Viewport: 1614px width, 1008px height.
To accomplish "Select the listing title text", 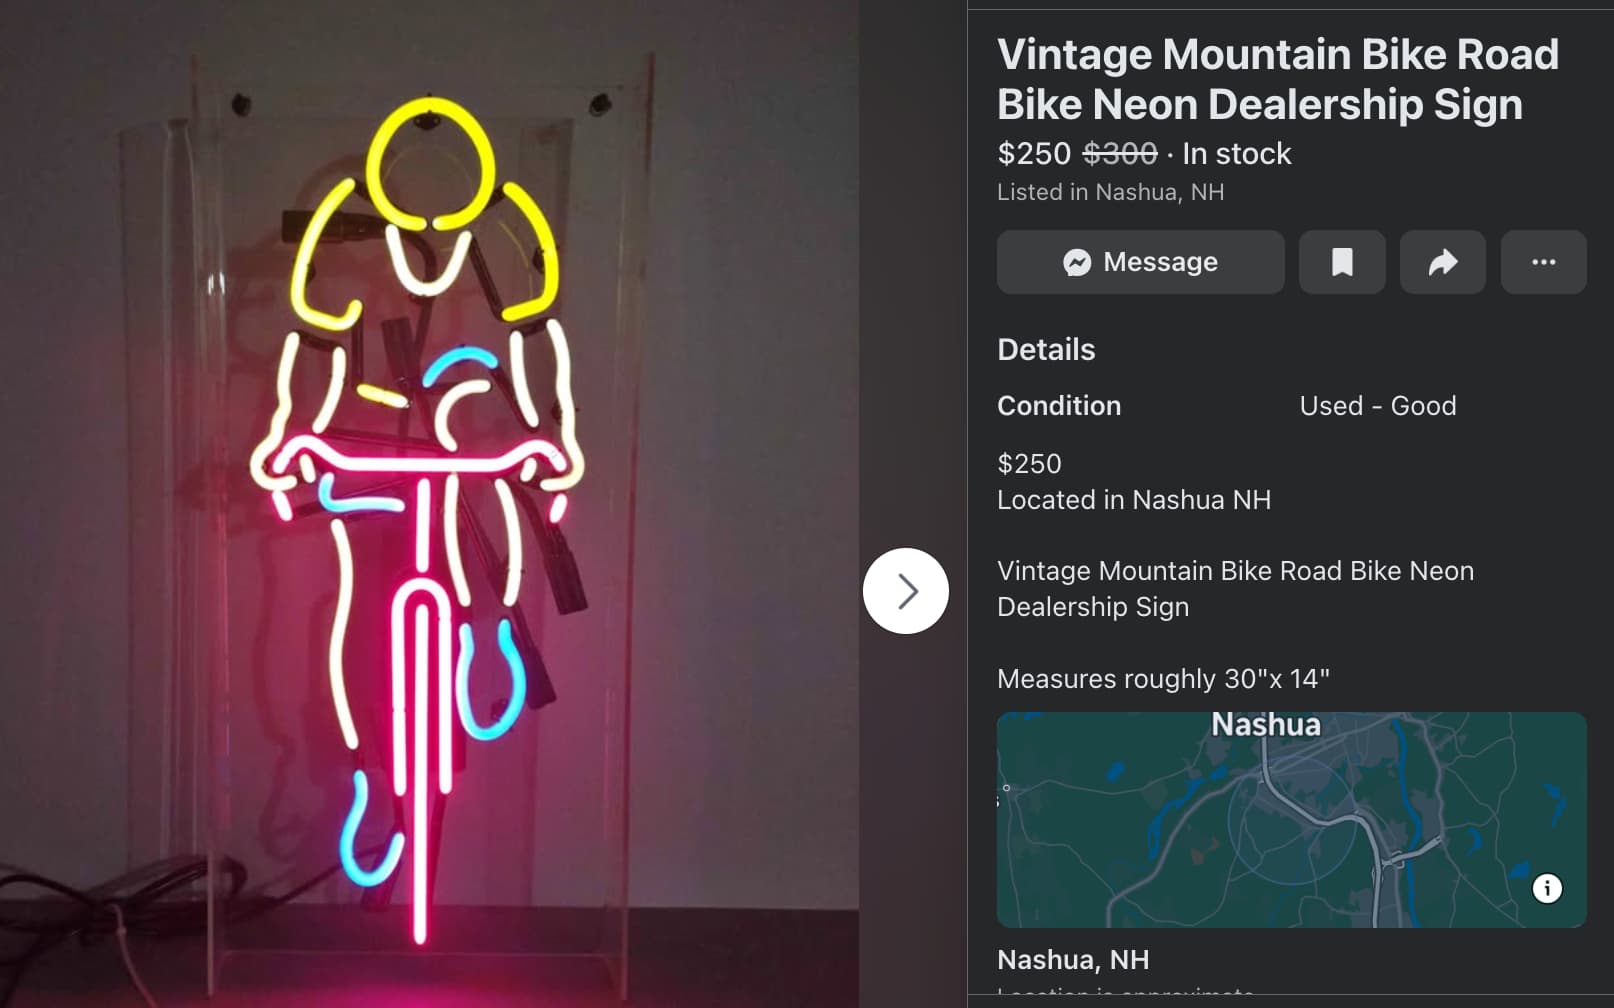I will click(x=1277, y=79).
